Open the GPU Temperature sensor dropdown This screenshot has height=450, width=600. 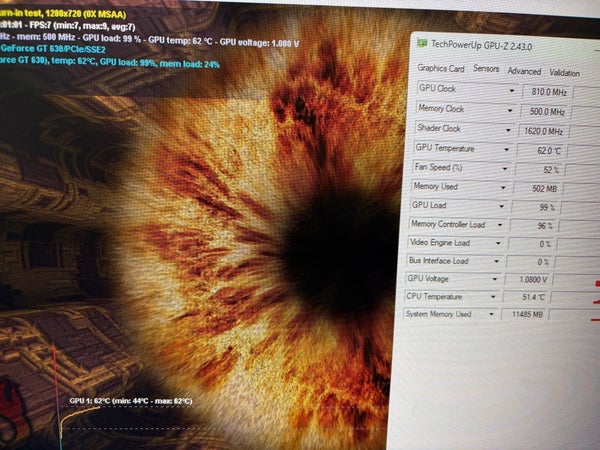(506, 150)
